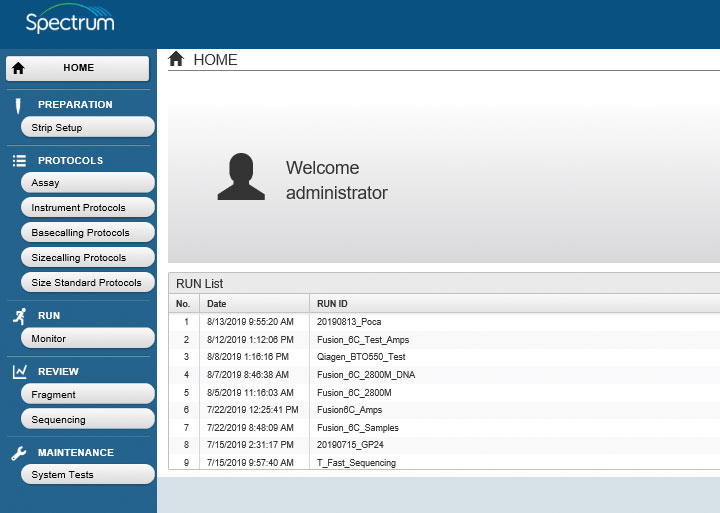The image size is (720, 513).
Task: Open Basecalling Protocols
Action: tap(86, 233)
